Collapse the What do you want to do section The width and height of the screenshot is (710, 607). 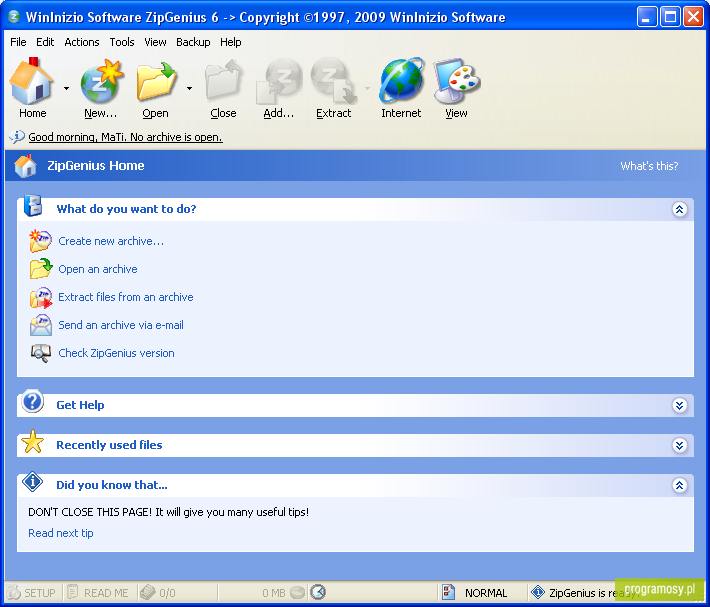point(679,209)
